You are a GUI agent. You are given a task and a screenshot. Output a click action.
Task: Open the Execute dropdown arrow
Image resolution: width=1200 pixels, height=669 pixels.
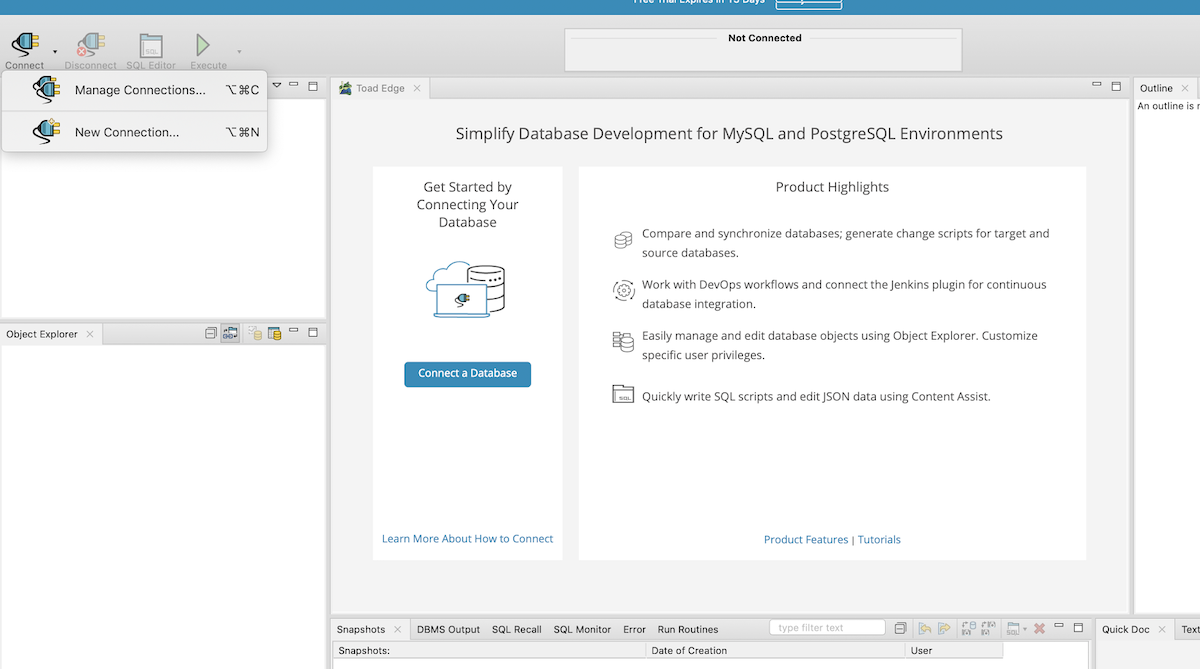pyautogui.click(x=239, y=51)
